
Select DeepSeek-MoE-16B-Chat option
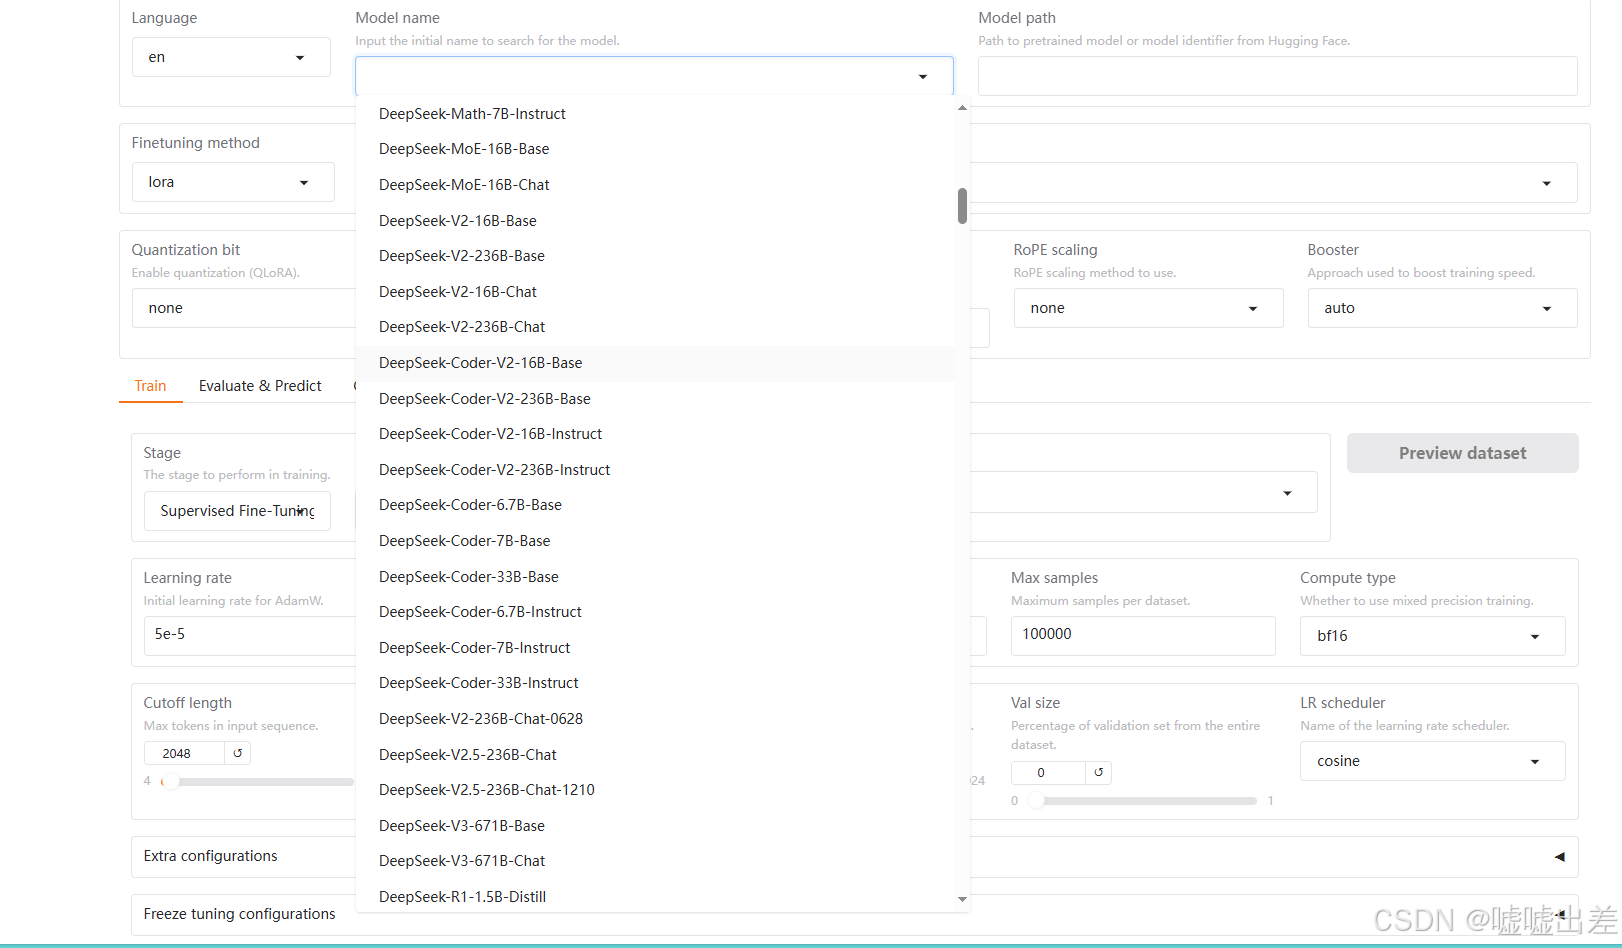click(x=655, y=185)
